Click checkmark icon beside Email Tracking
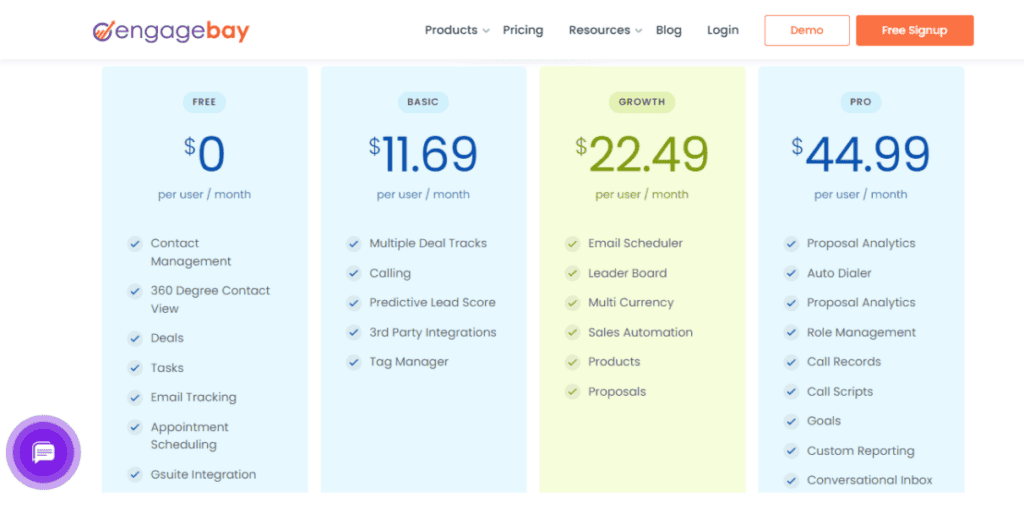Screen dimensions: 1024x509 [135, 397]
